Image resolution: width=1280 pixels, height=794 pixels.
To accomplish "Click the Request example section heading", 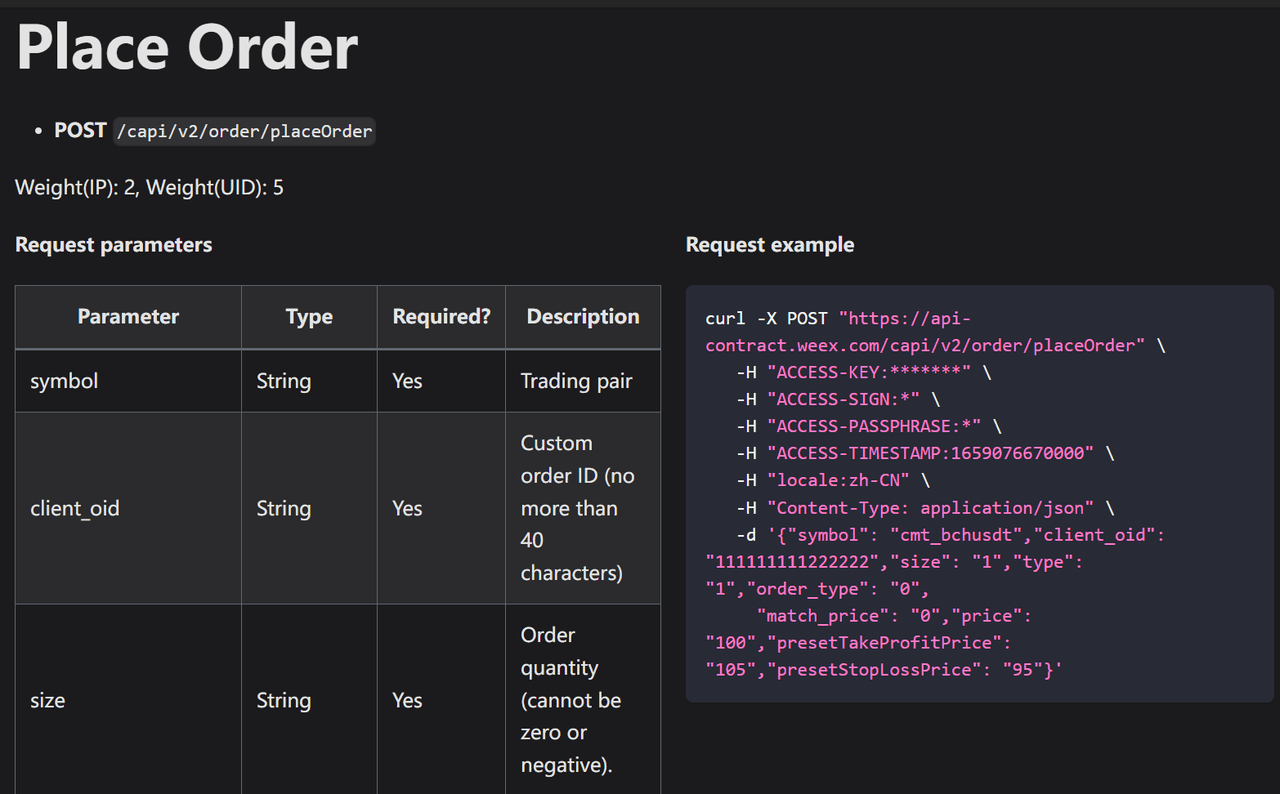I will click(x=769, y=244).
